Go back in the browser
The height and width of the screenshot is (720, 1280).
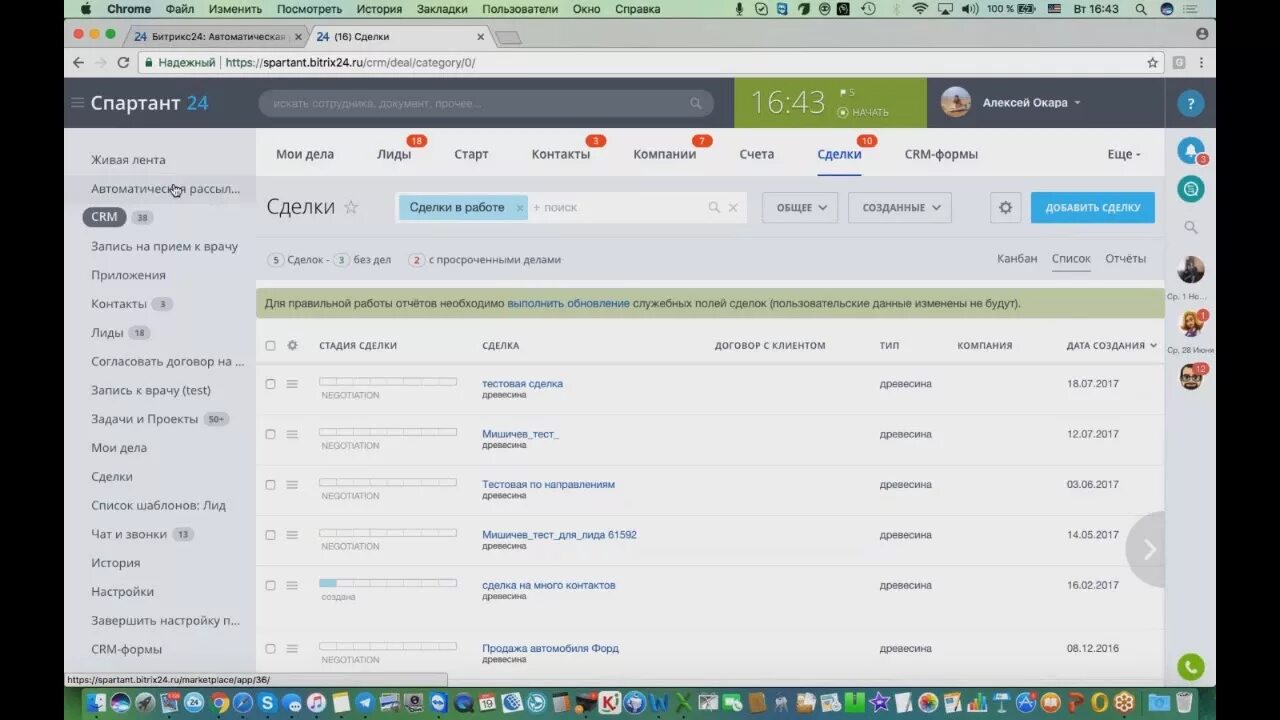coord(79,62)
